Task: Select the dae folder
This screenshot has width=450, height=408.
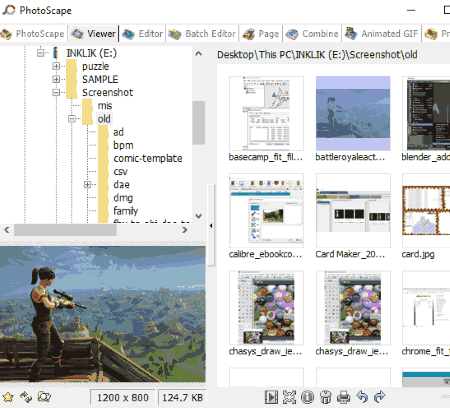Action: [121, 184]
